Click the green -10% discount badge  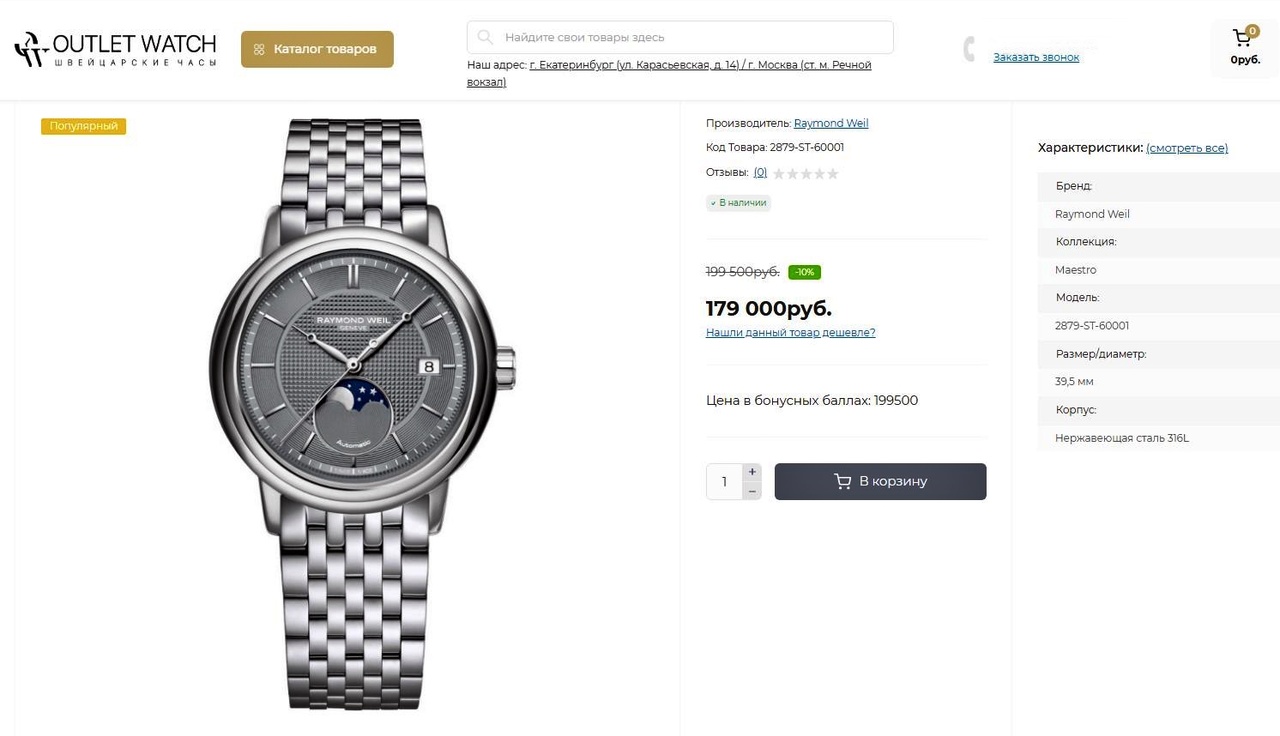tap(804, 272)
